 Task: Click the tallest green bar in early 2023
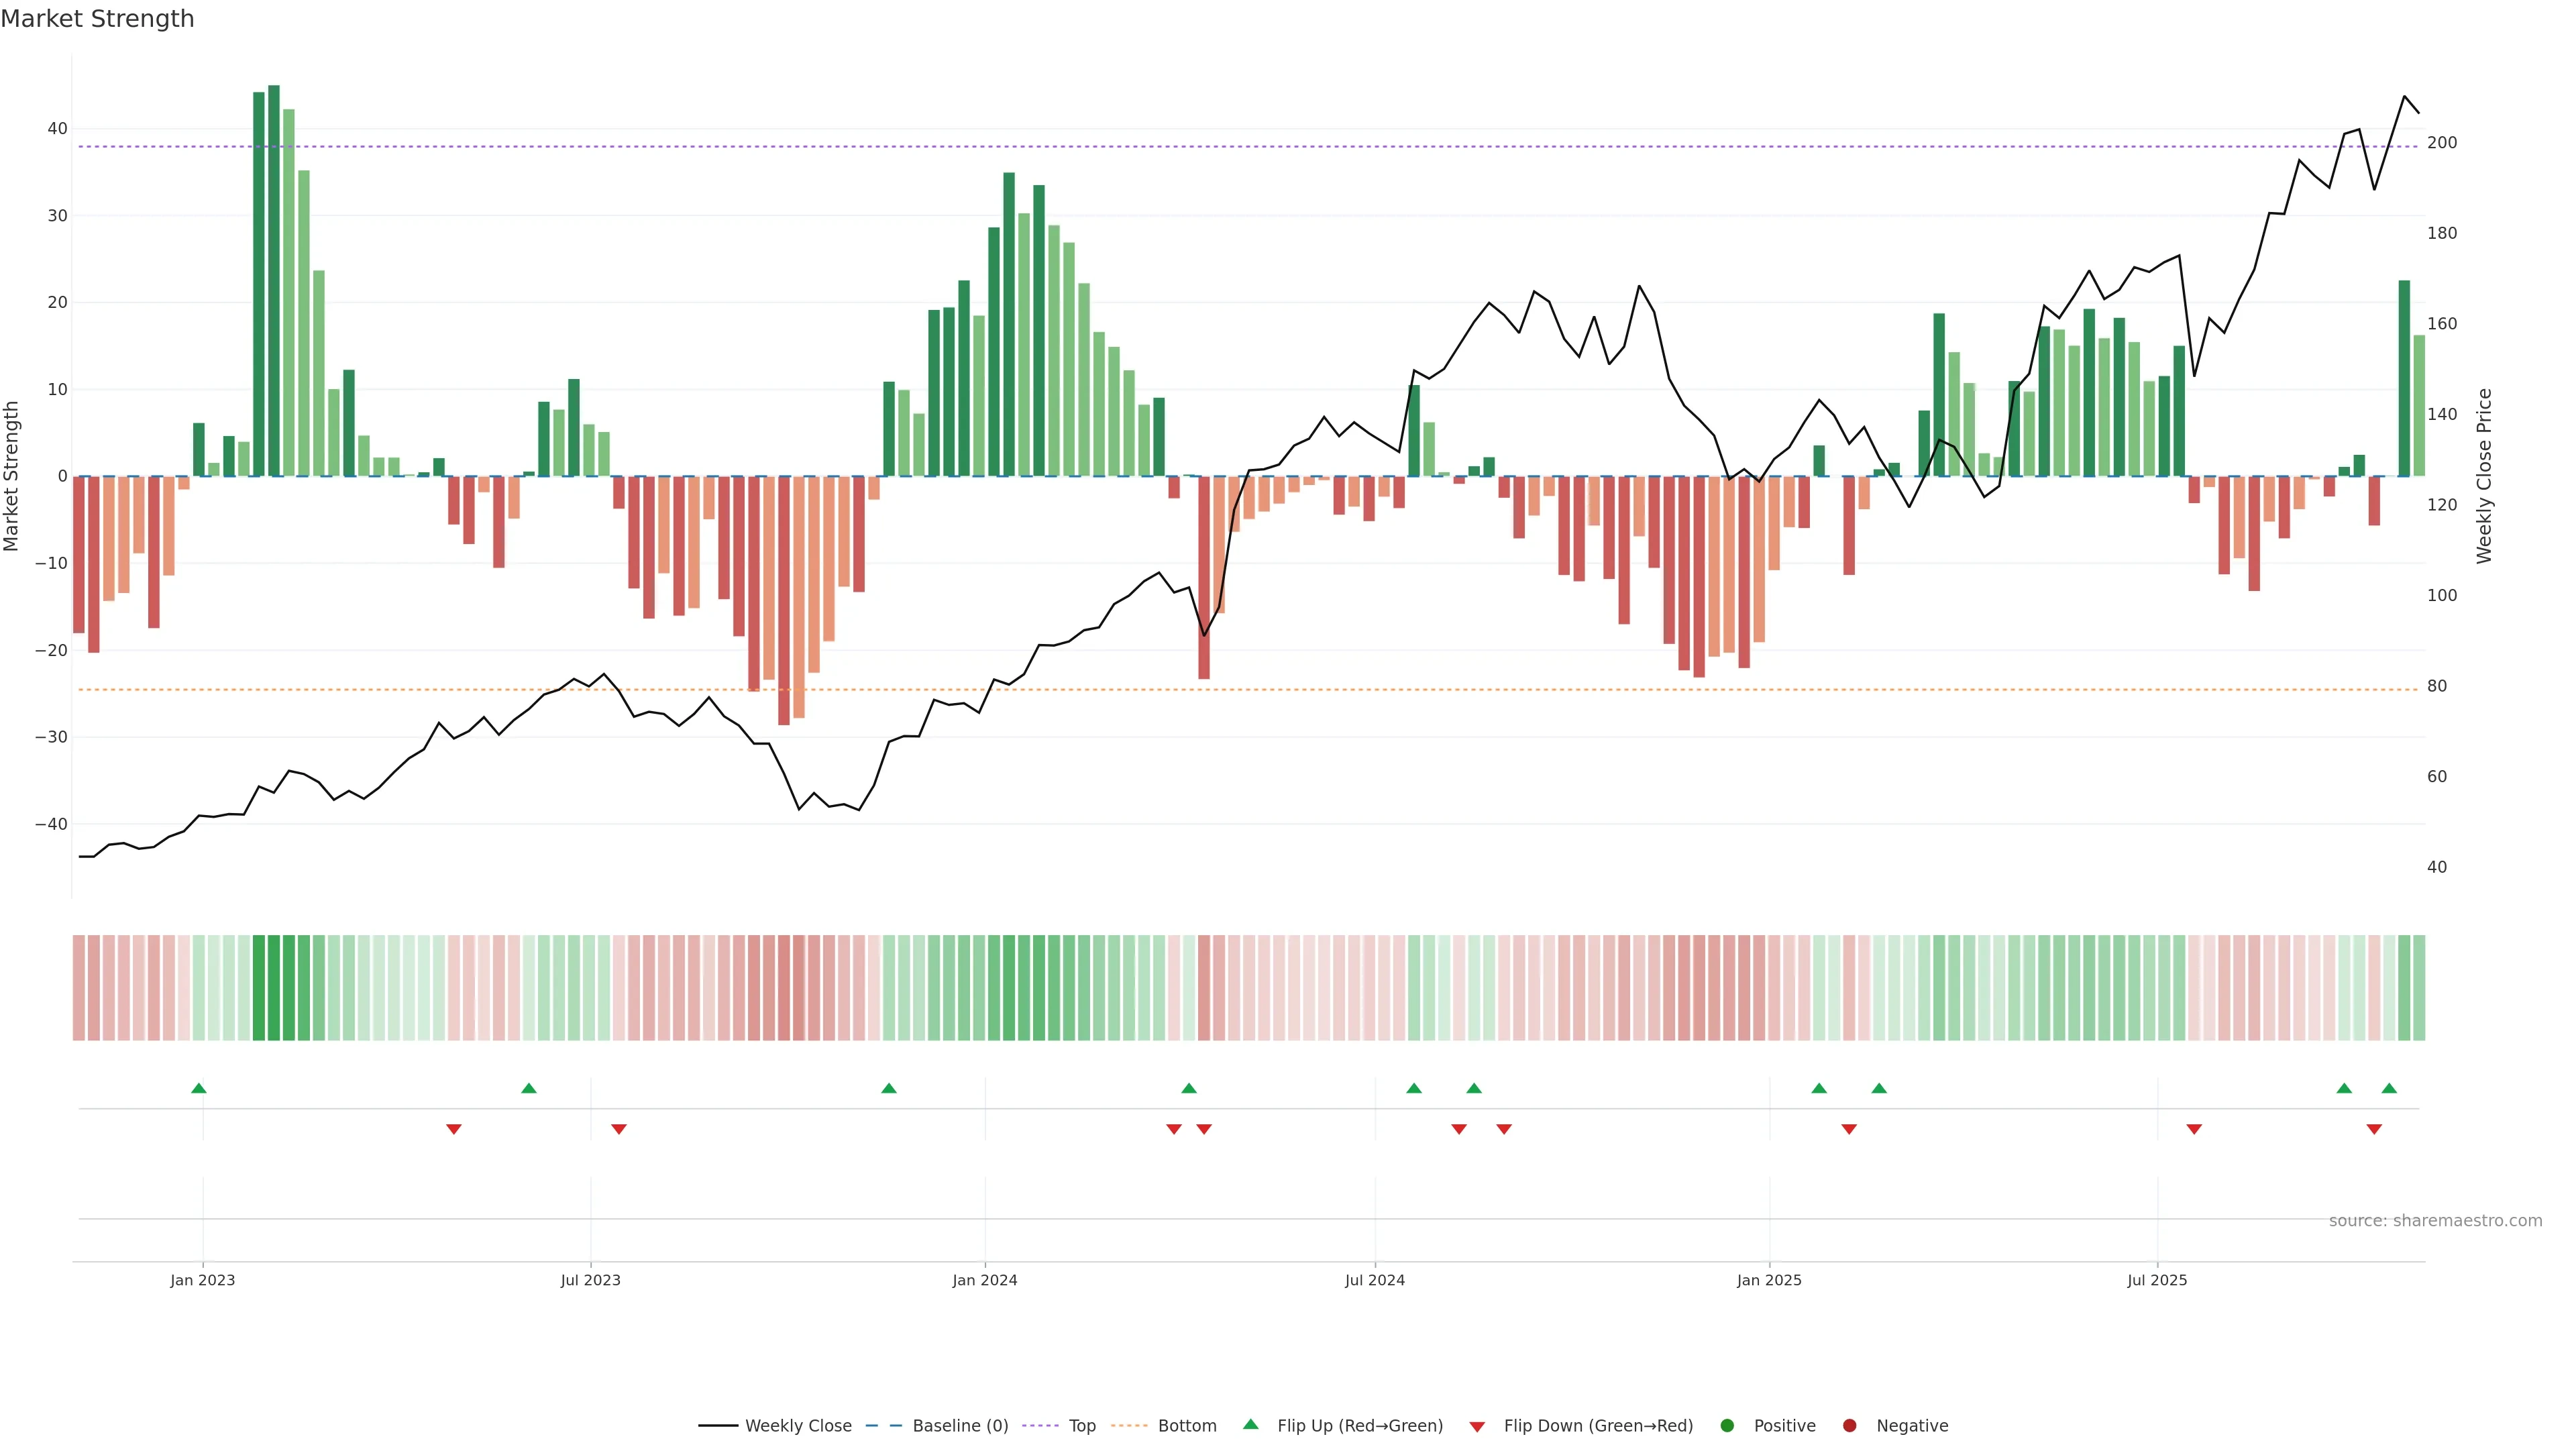click(x=274, y=280)
